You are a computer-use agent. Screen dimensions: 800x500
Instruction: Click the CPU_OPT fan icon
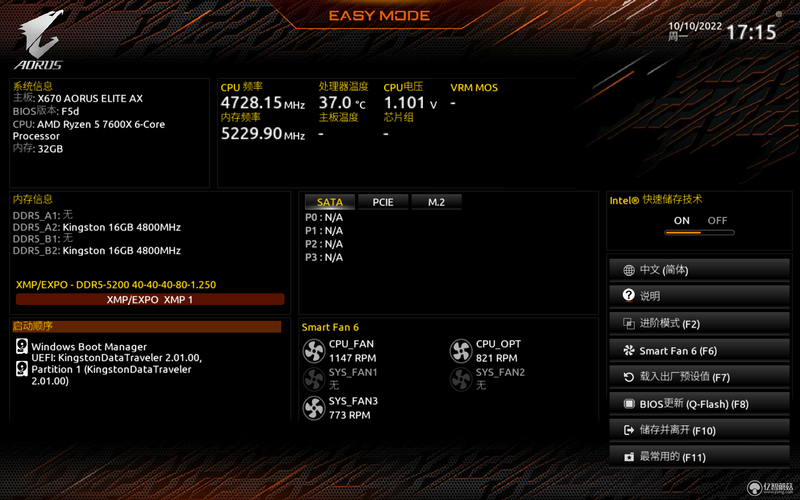pyautogui.click(x=461, y=351)
